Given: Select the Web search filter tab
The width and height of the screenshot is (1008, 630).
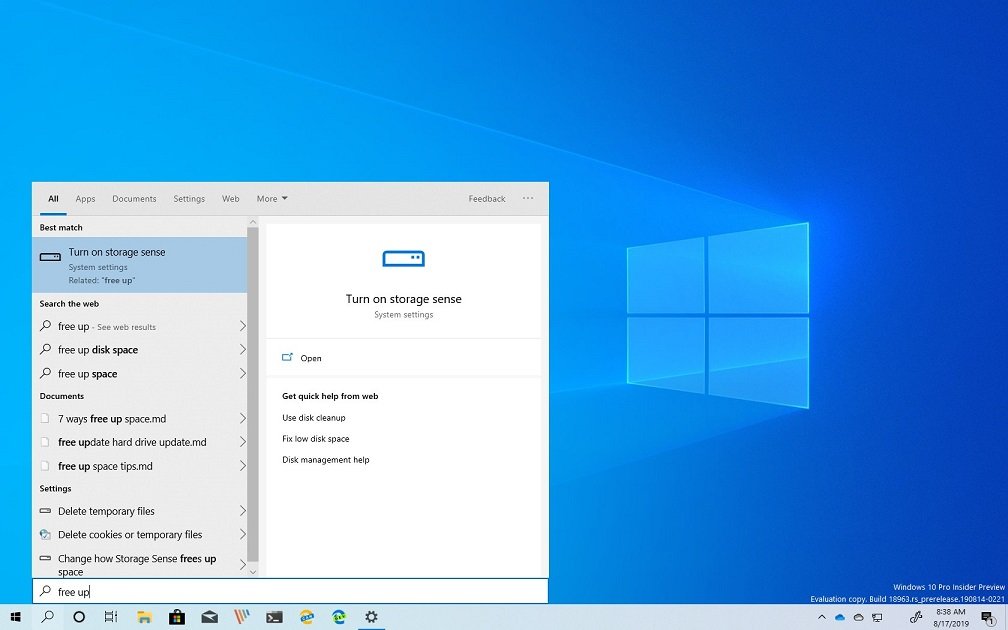Looking at the screenshot, I should coord(230,199).
